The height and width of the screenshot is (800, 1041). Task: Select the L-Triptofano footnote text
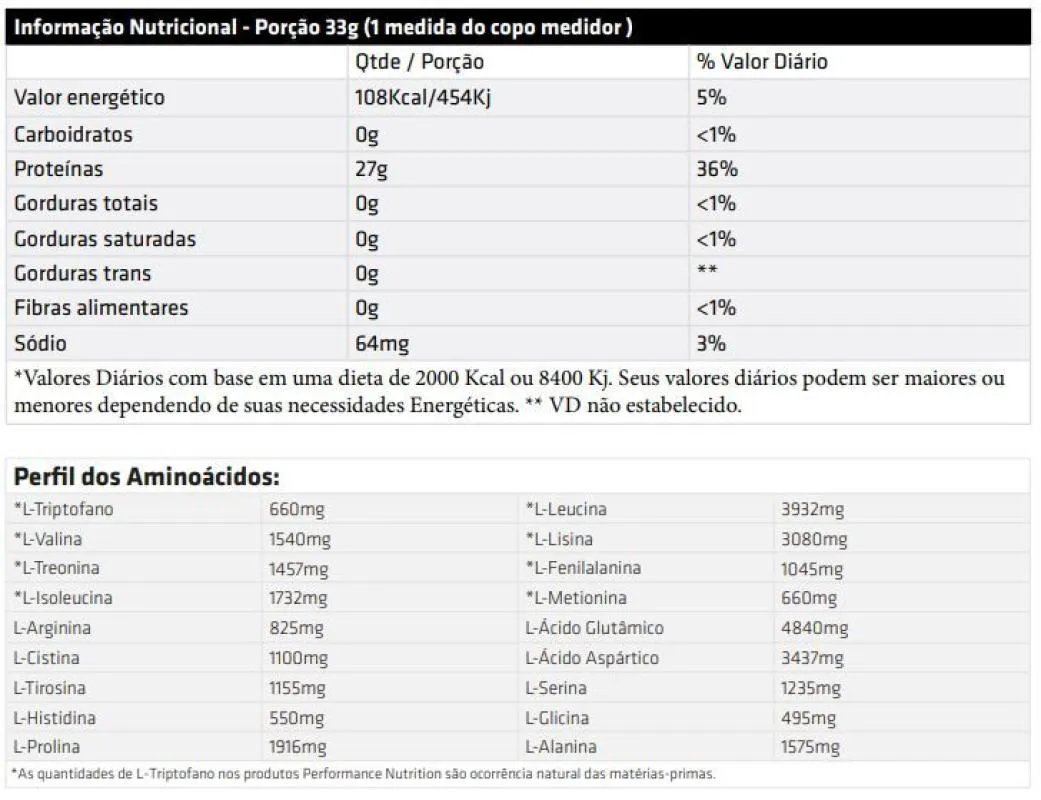(364, 774)
